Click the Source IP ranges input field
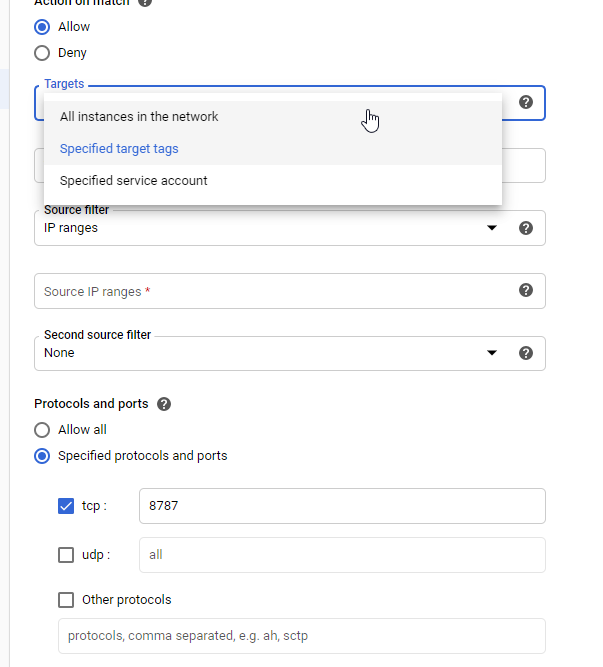The width and height of the screenshot is (603, 667). coord(290,291)
